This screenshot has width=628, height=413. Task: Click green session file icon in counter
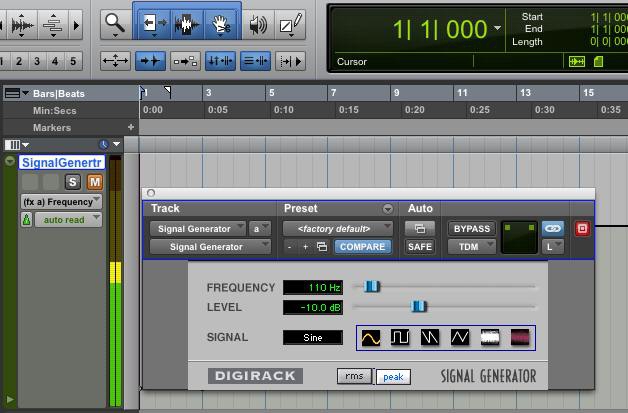598,61
